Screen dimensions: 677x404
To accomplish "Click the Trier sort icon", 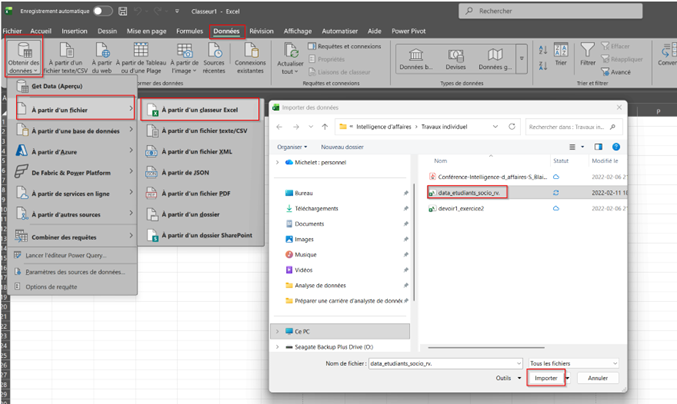I will pyautogui.click(x=559, y=51).
